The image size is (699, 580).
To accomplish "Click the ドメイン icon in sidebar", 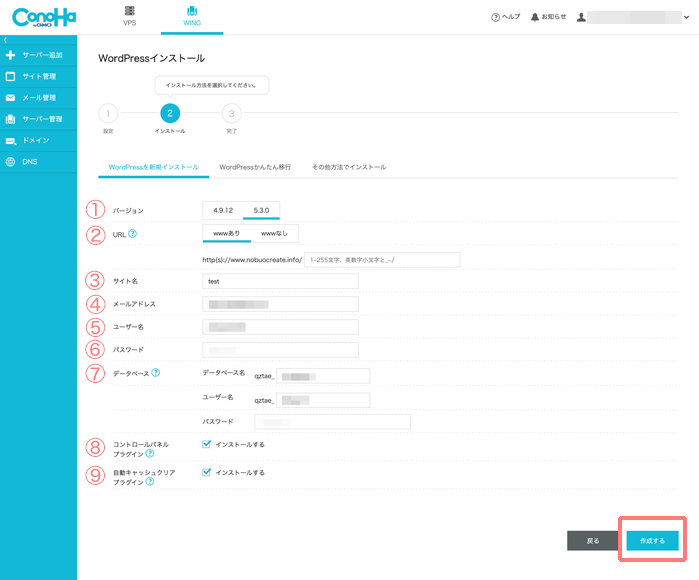I will pyautogui.click(x=11, y=141).
